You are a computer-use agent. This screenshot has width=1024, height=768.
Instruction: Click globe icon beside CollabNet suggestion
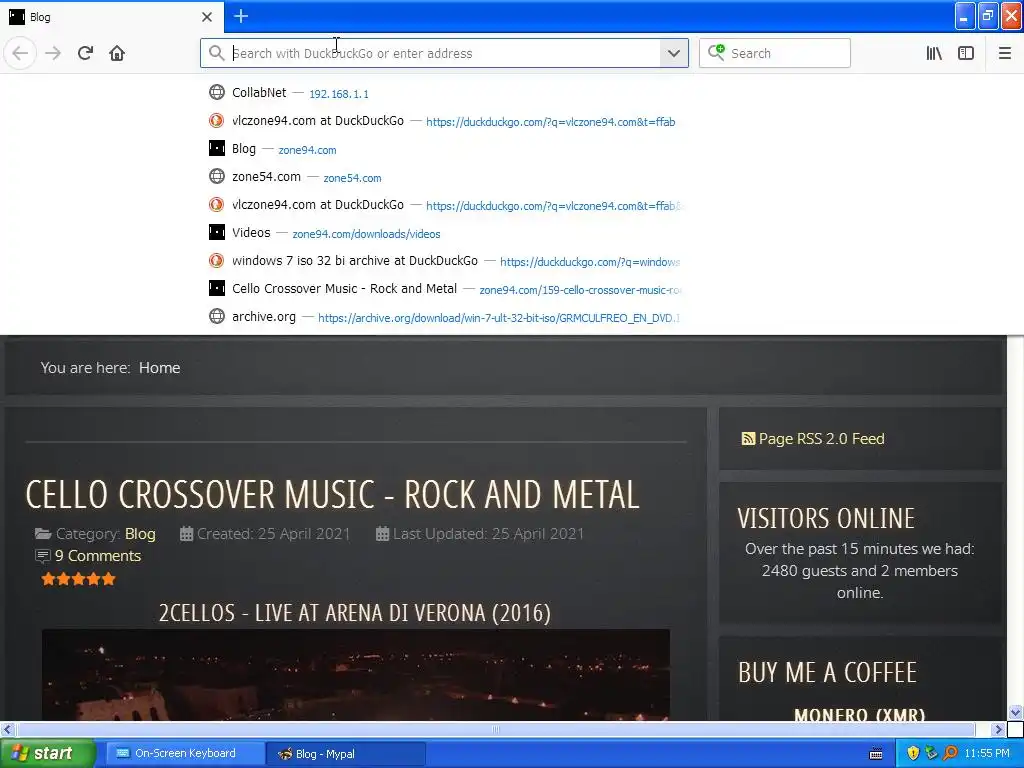pyautogui.click(x=217, y=92)
